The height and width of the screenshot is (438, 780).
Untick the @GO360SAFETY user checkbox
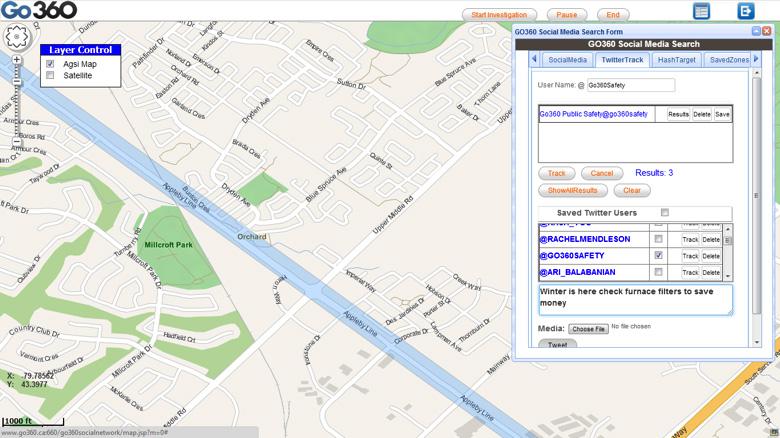pyautogui.click(x=658, y=255)
